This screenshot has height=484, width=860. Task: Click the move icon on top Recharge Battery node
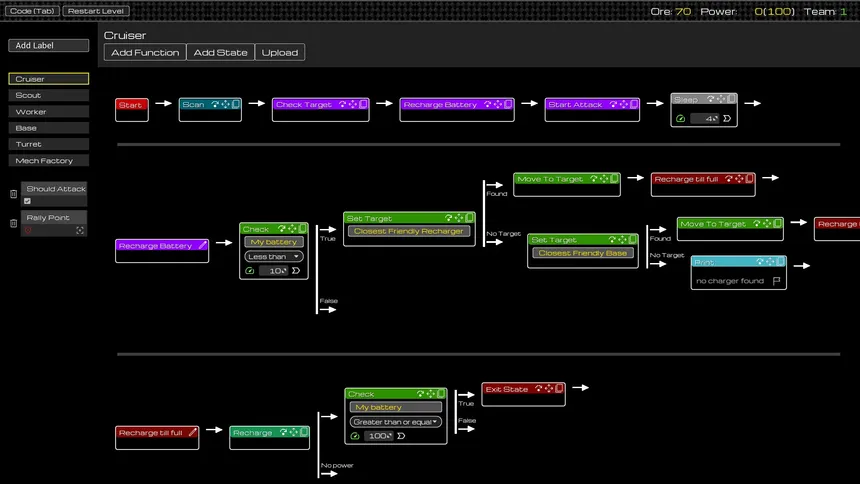tap(498, 104)
